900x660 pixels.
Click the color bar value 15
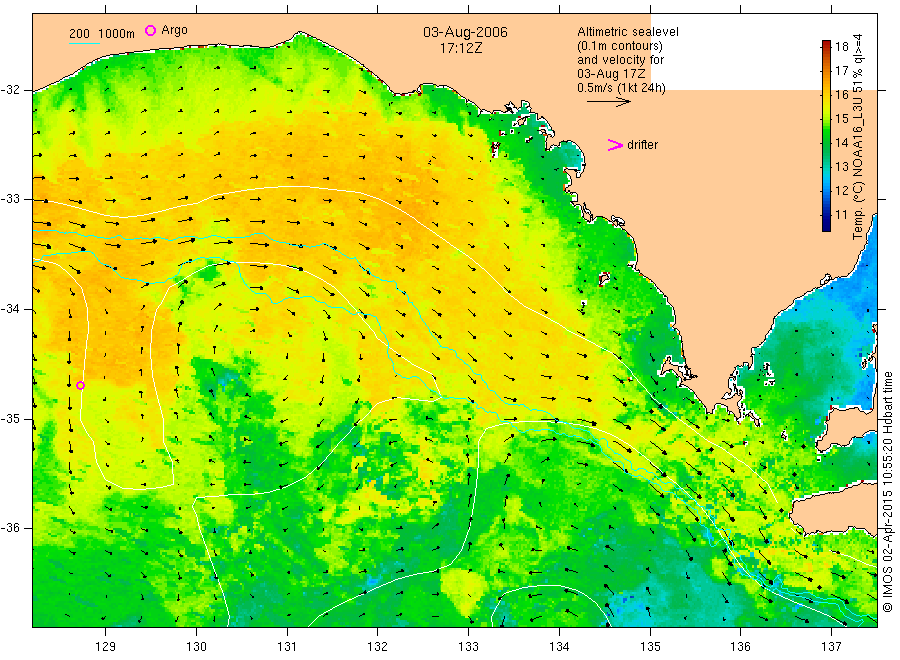click(841, 119)
